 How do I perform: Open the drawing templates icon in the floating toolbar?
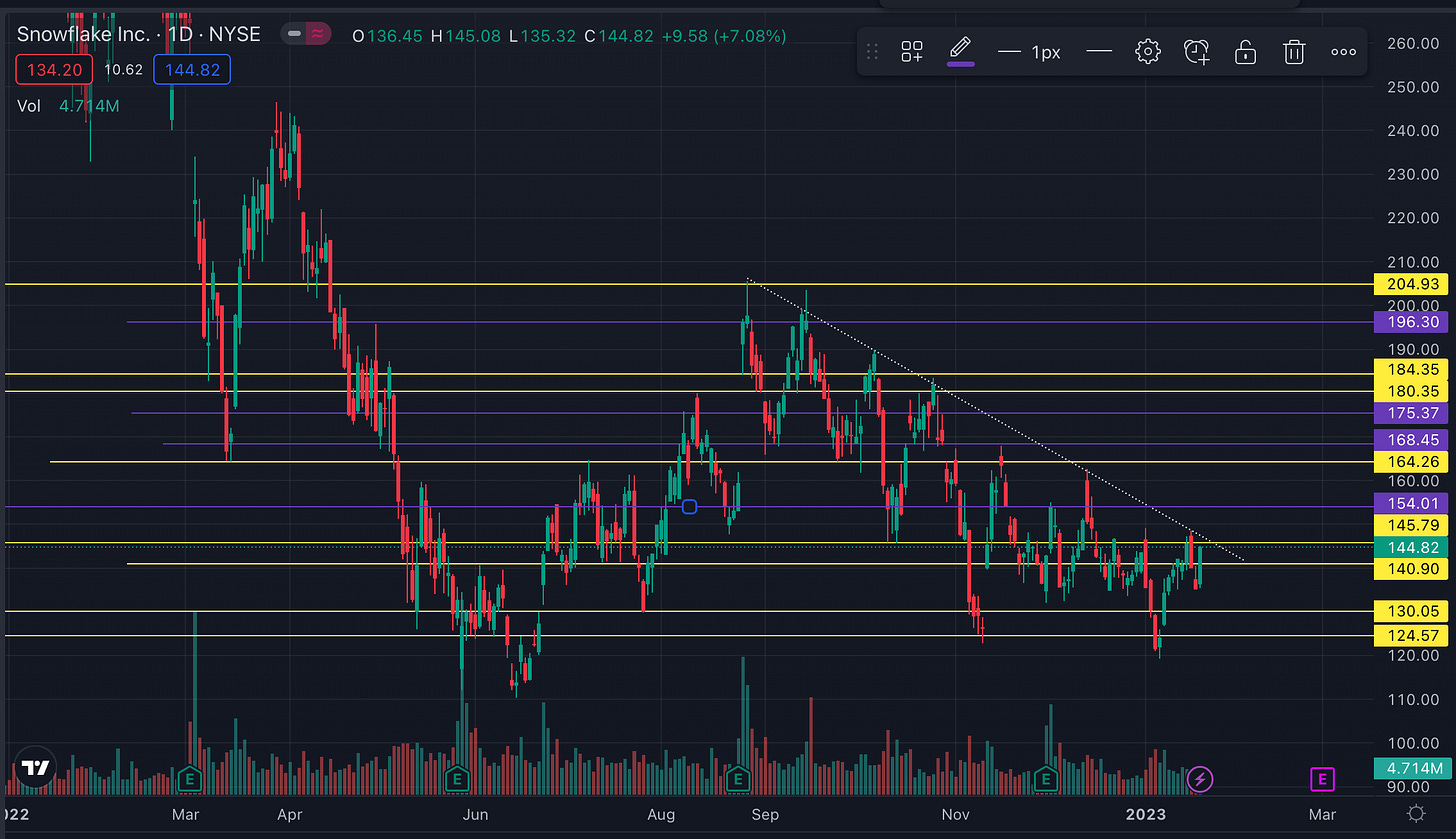(x=911, y=52)
